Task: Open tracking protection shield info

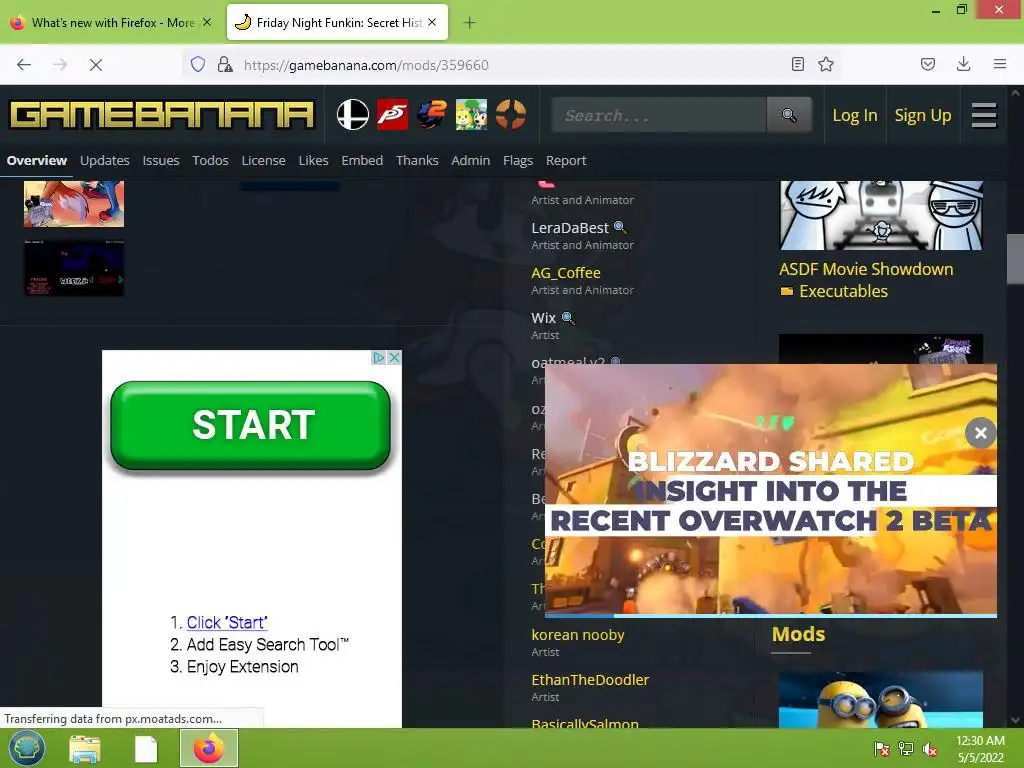Action: pyautogui.click(x=198, y=64)
